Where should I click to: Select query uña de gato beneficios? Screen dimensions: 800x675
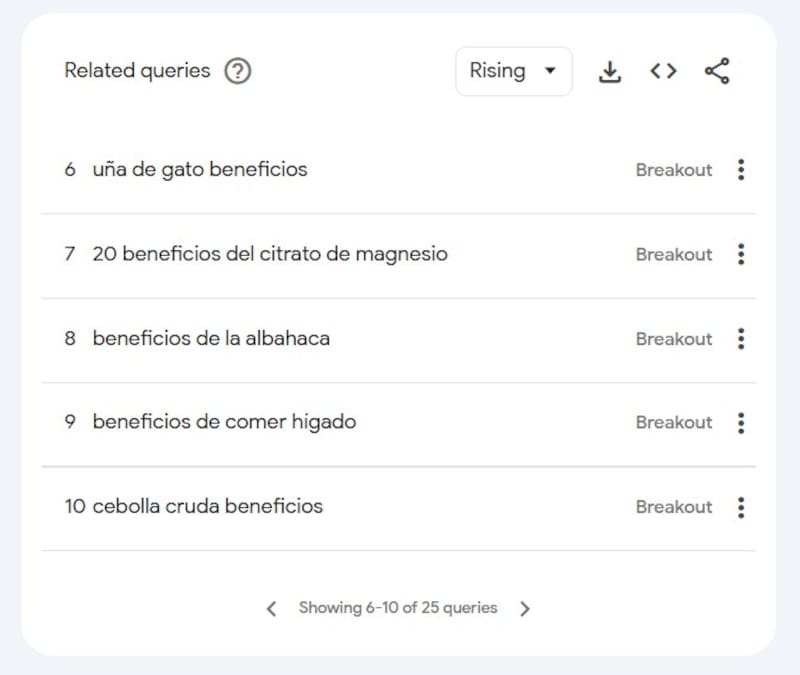200,170
